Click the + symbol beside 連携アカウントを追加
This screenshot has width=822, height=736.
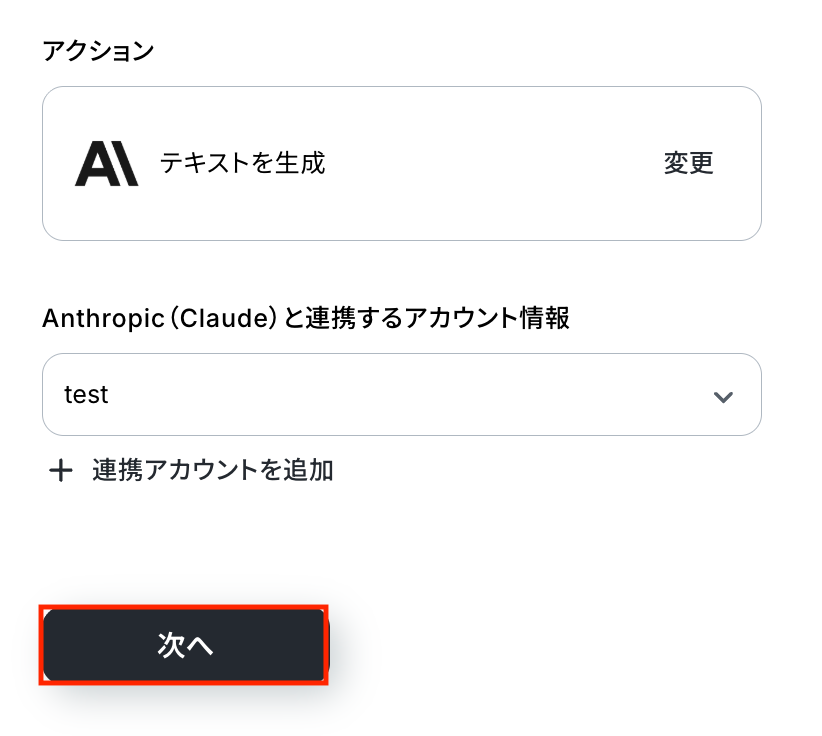pos(61,470)
